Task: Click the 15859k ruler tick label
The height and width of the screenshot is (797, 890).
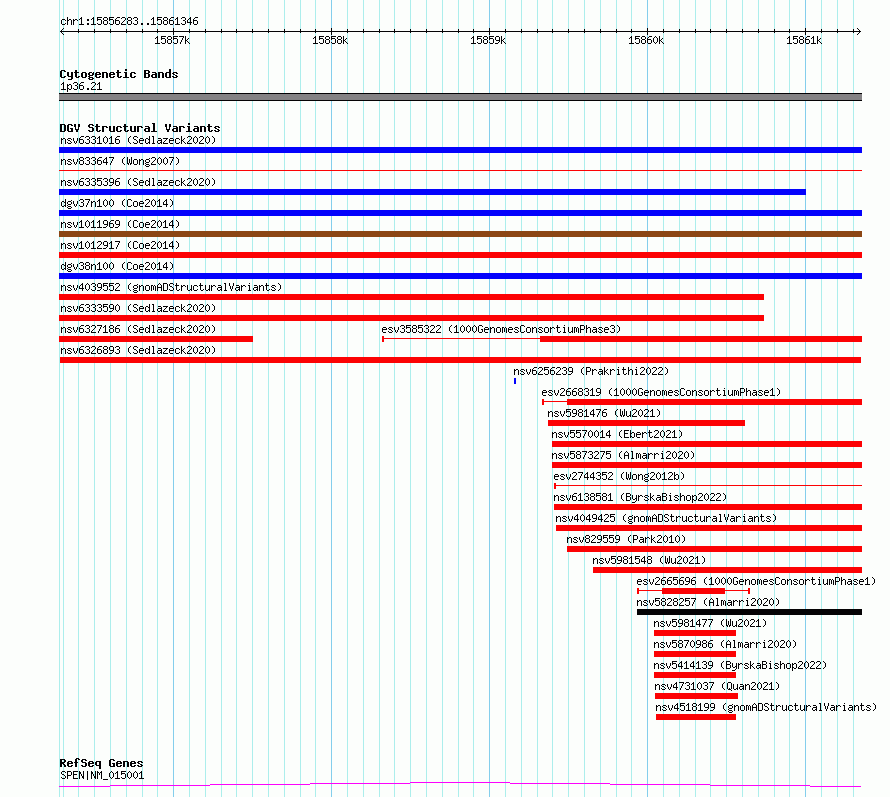Action: coord(488,40)
